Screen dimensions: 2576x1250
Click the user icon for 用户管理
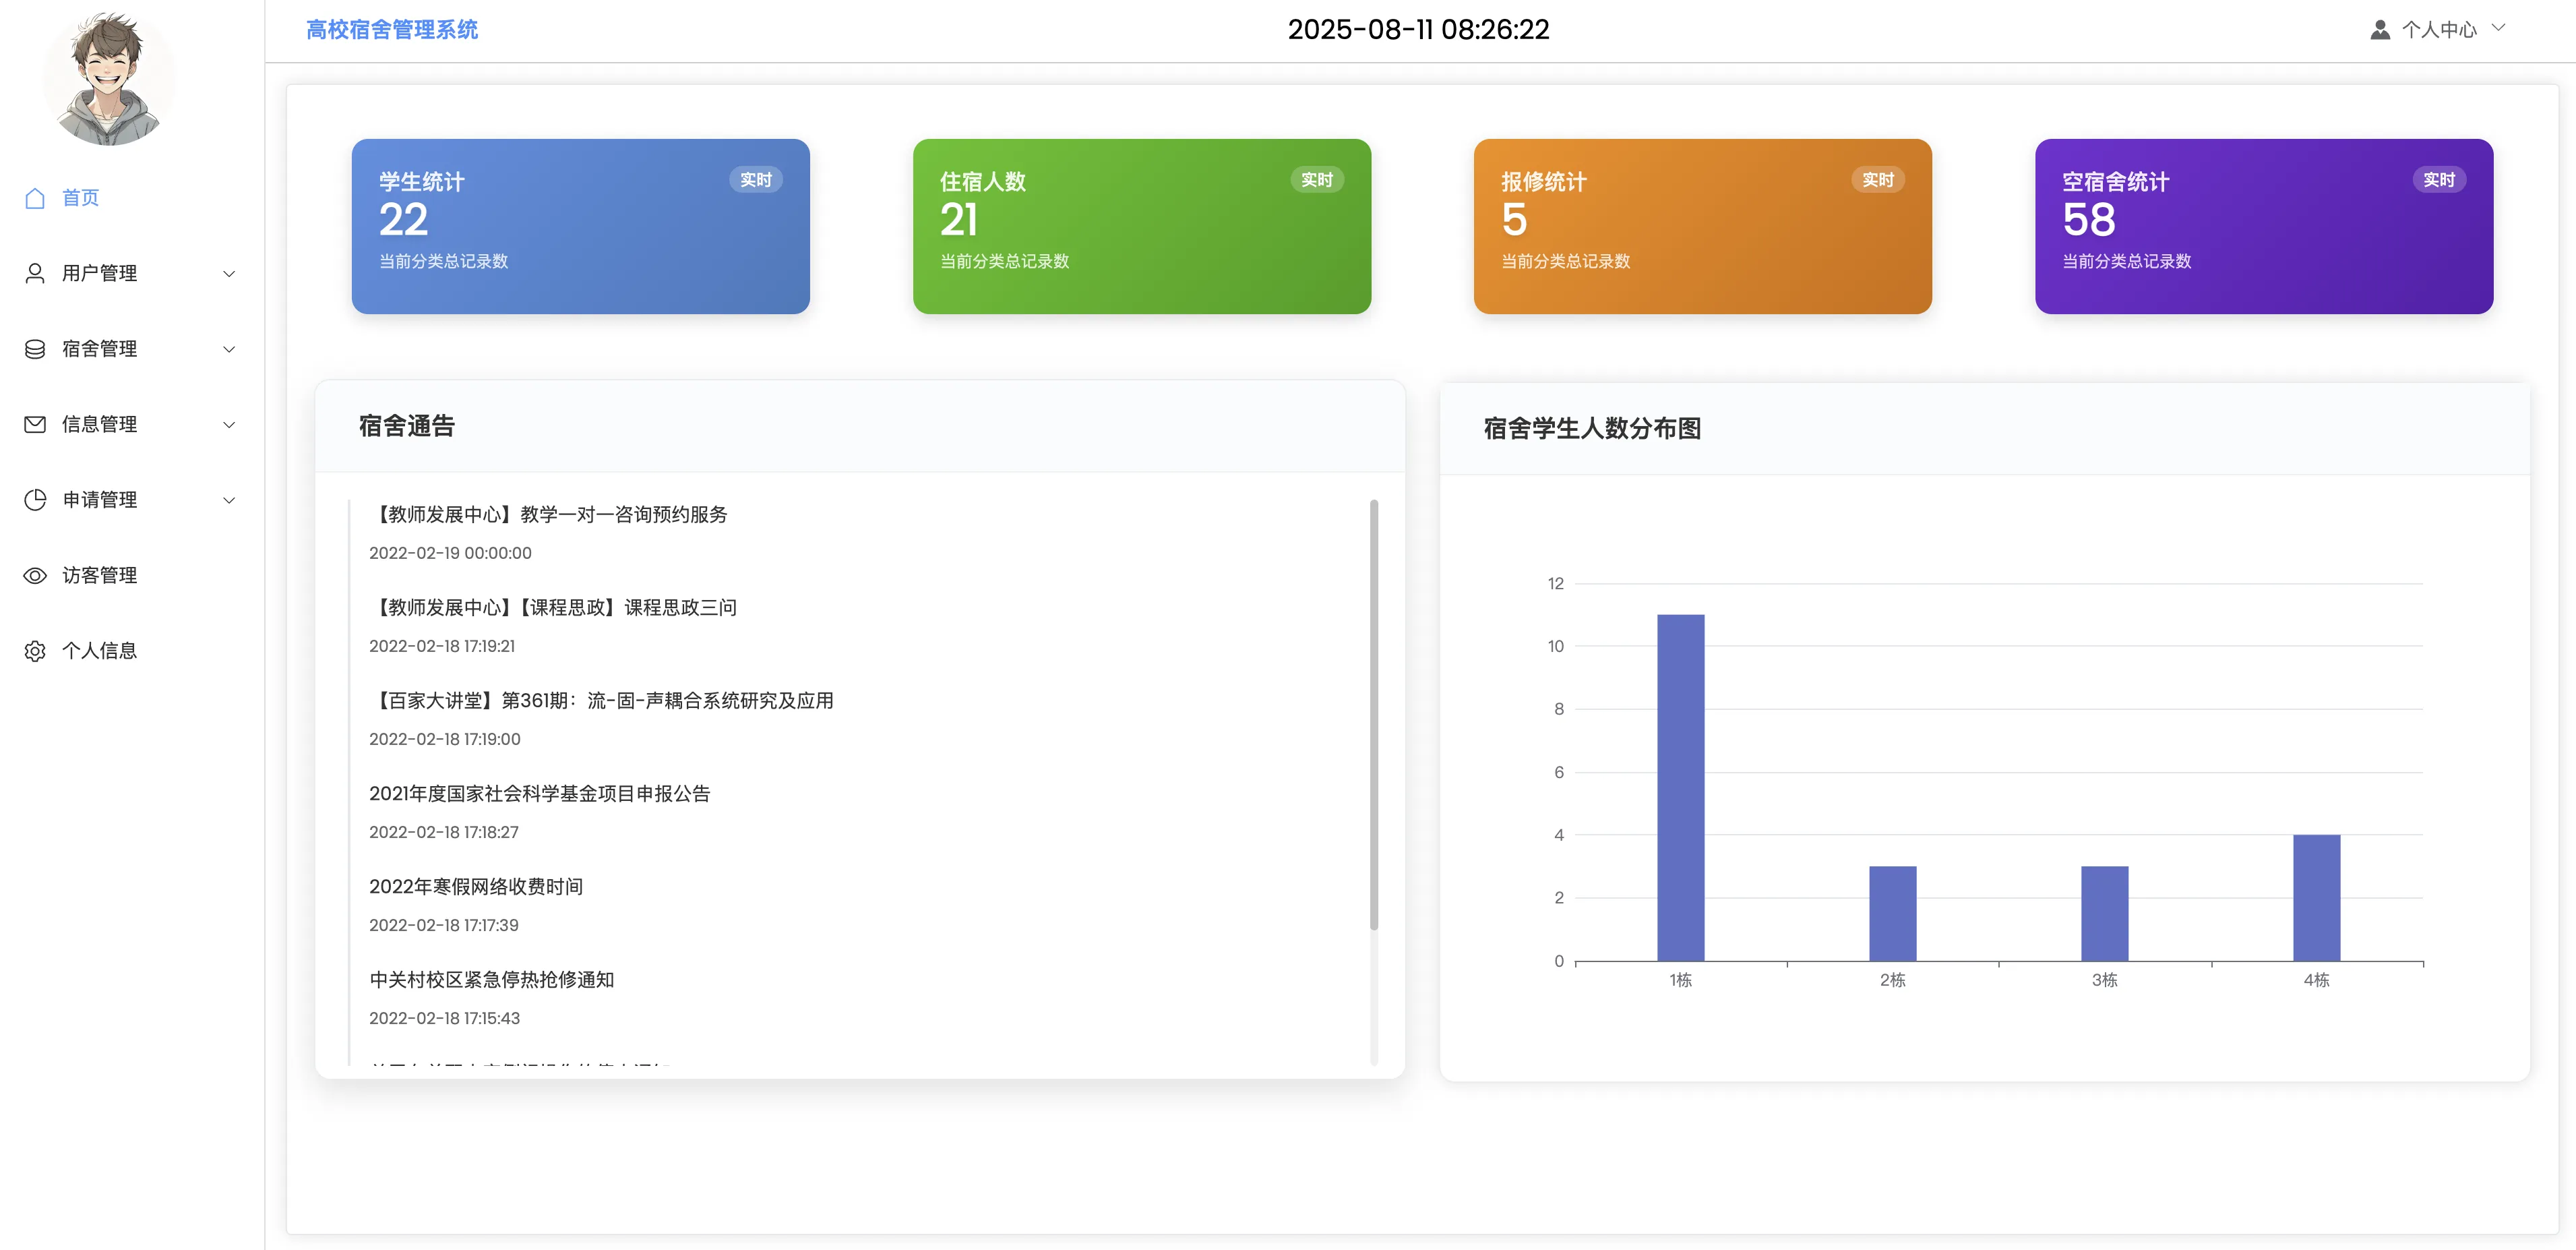[x=35, y=273]
